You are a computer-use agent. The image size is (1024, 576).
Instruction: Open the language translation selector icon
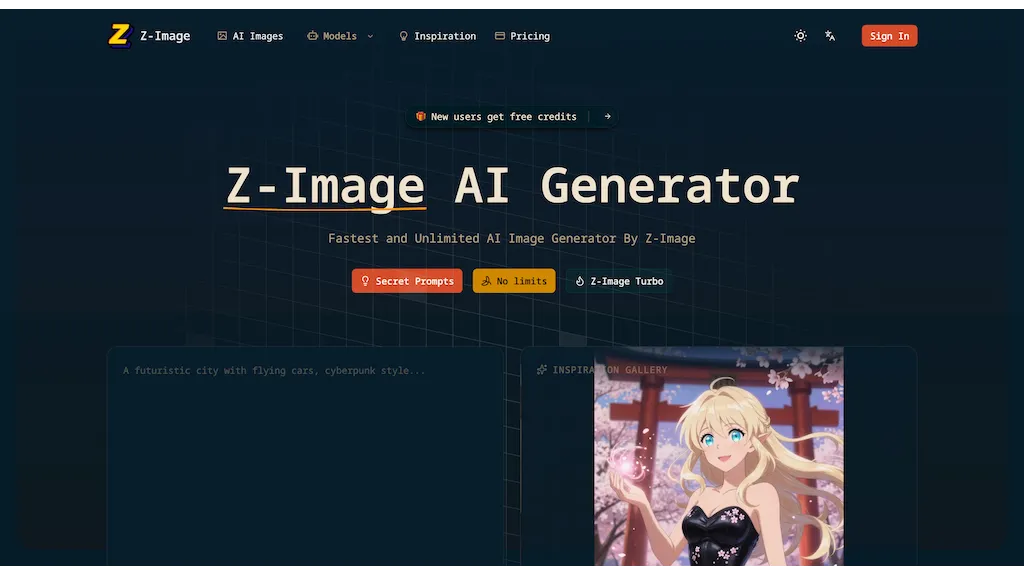830,36
